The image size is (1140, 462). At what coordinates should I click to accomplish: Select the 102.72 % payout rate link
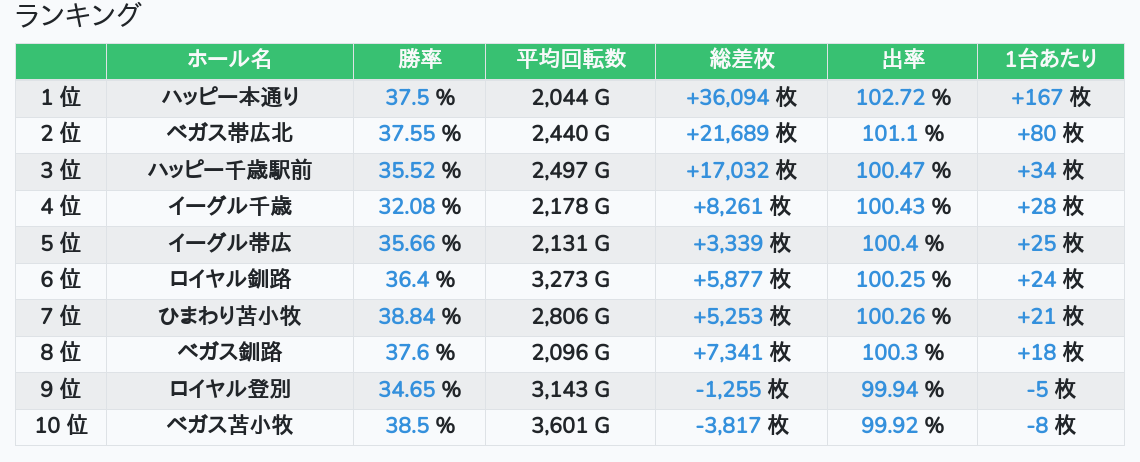889,97
